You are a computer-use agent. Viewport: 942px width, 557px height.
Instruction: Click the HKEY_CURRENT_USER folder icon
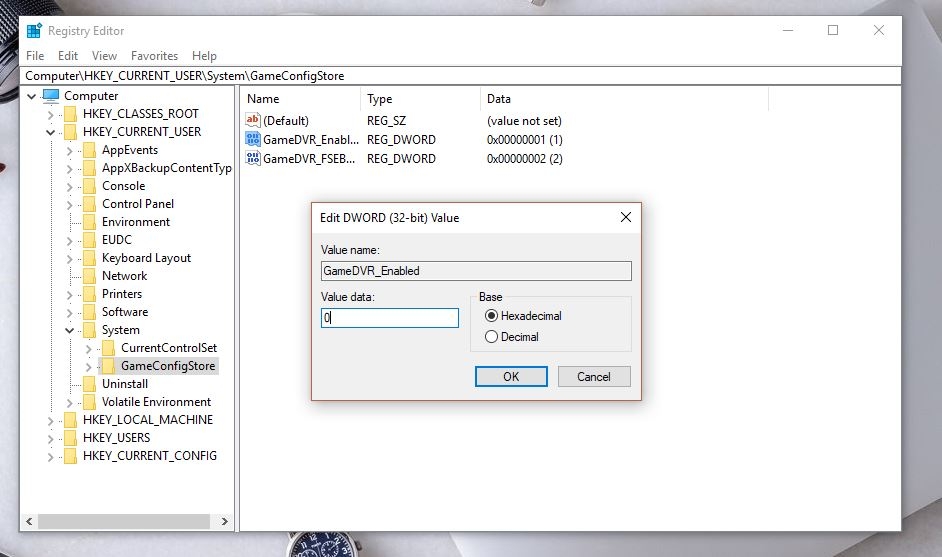coord(70,132)
